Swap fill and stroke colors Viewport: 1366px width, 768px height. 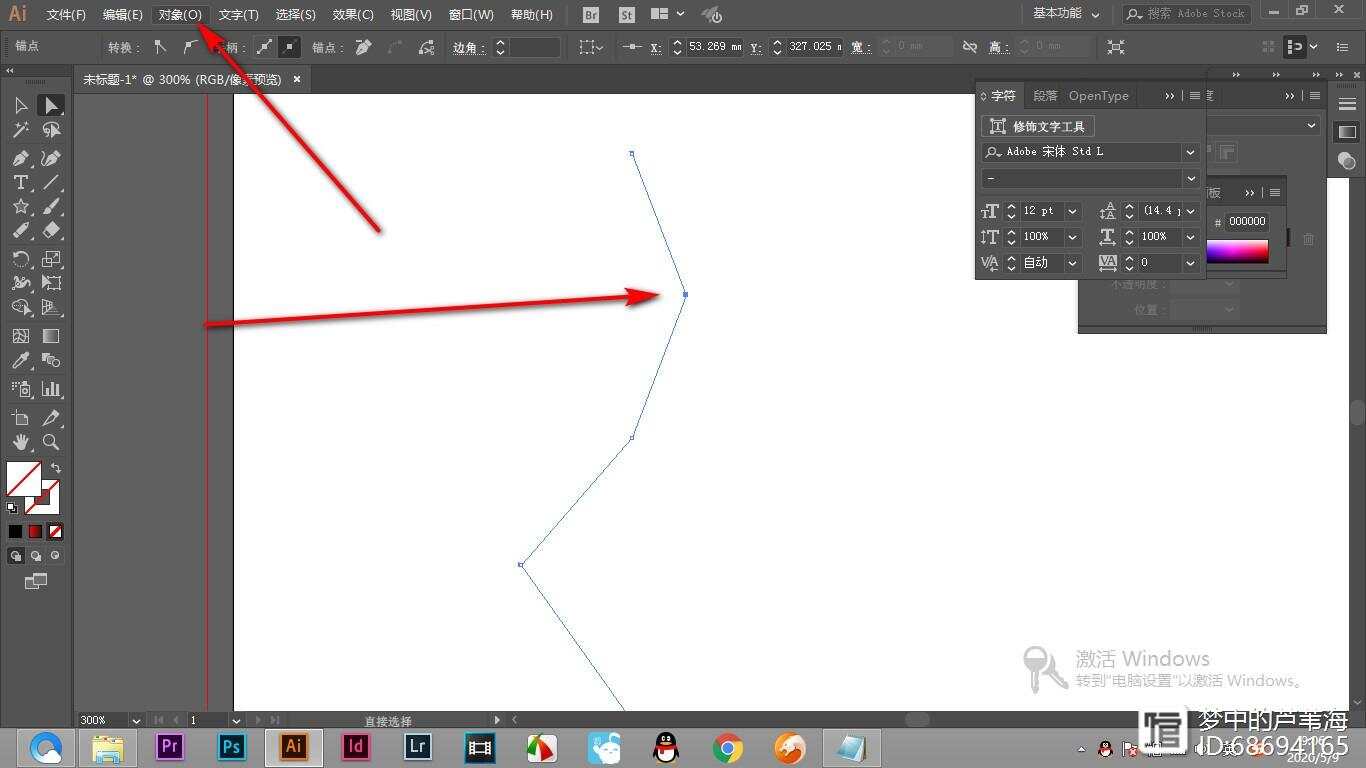pos(56,467)
